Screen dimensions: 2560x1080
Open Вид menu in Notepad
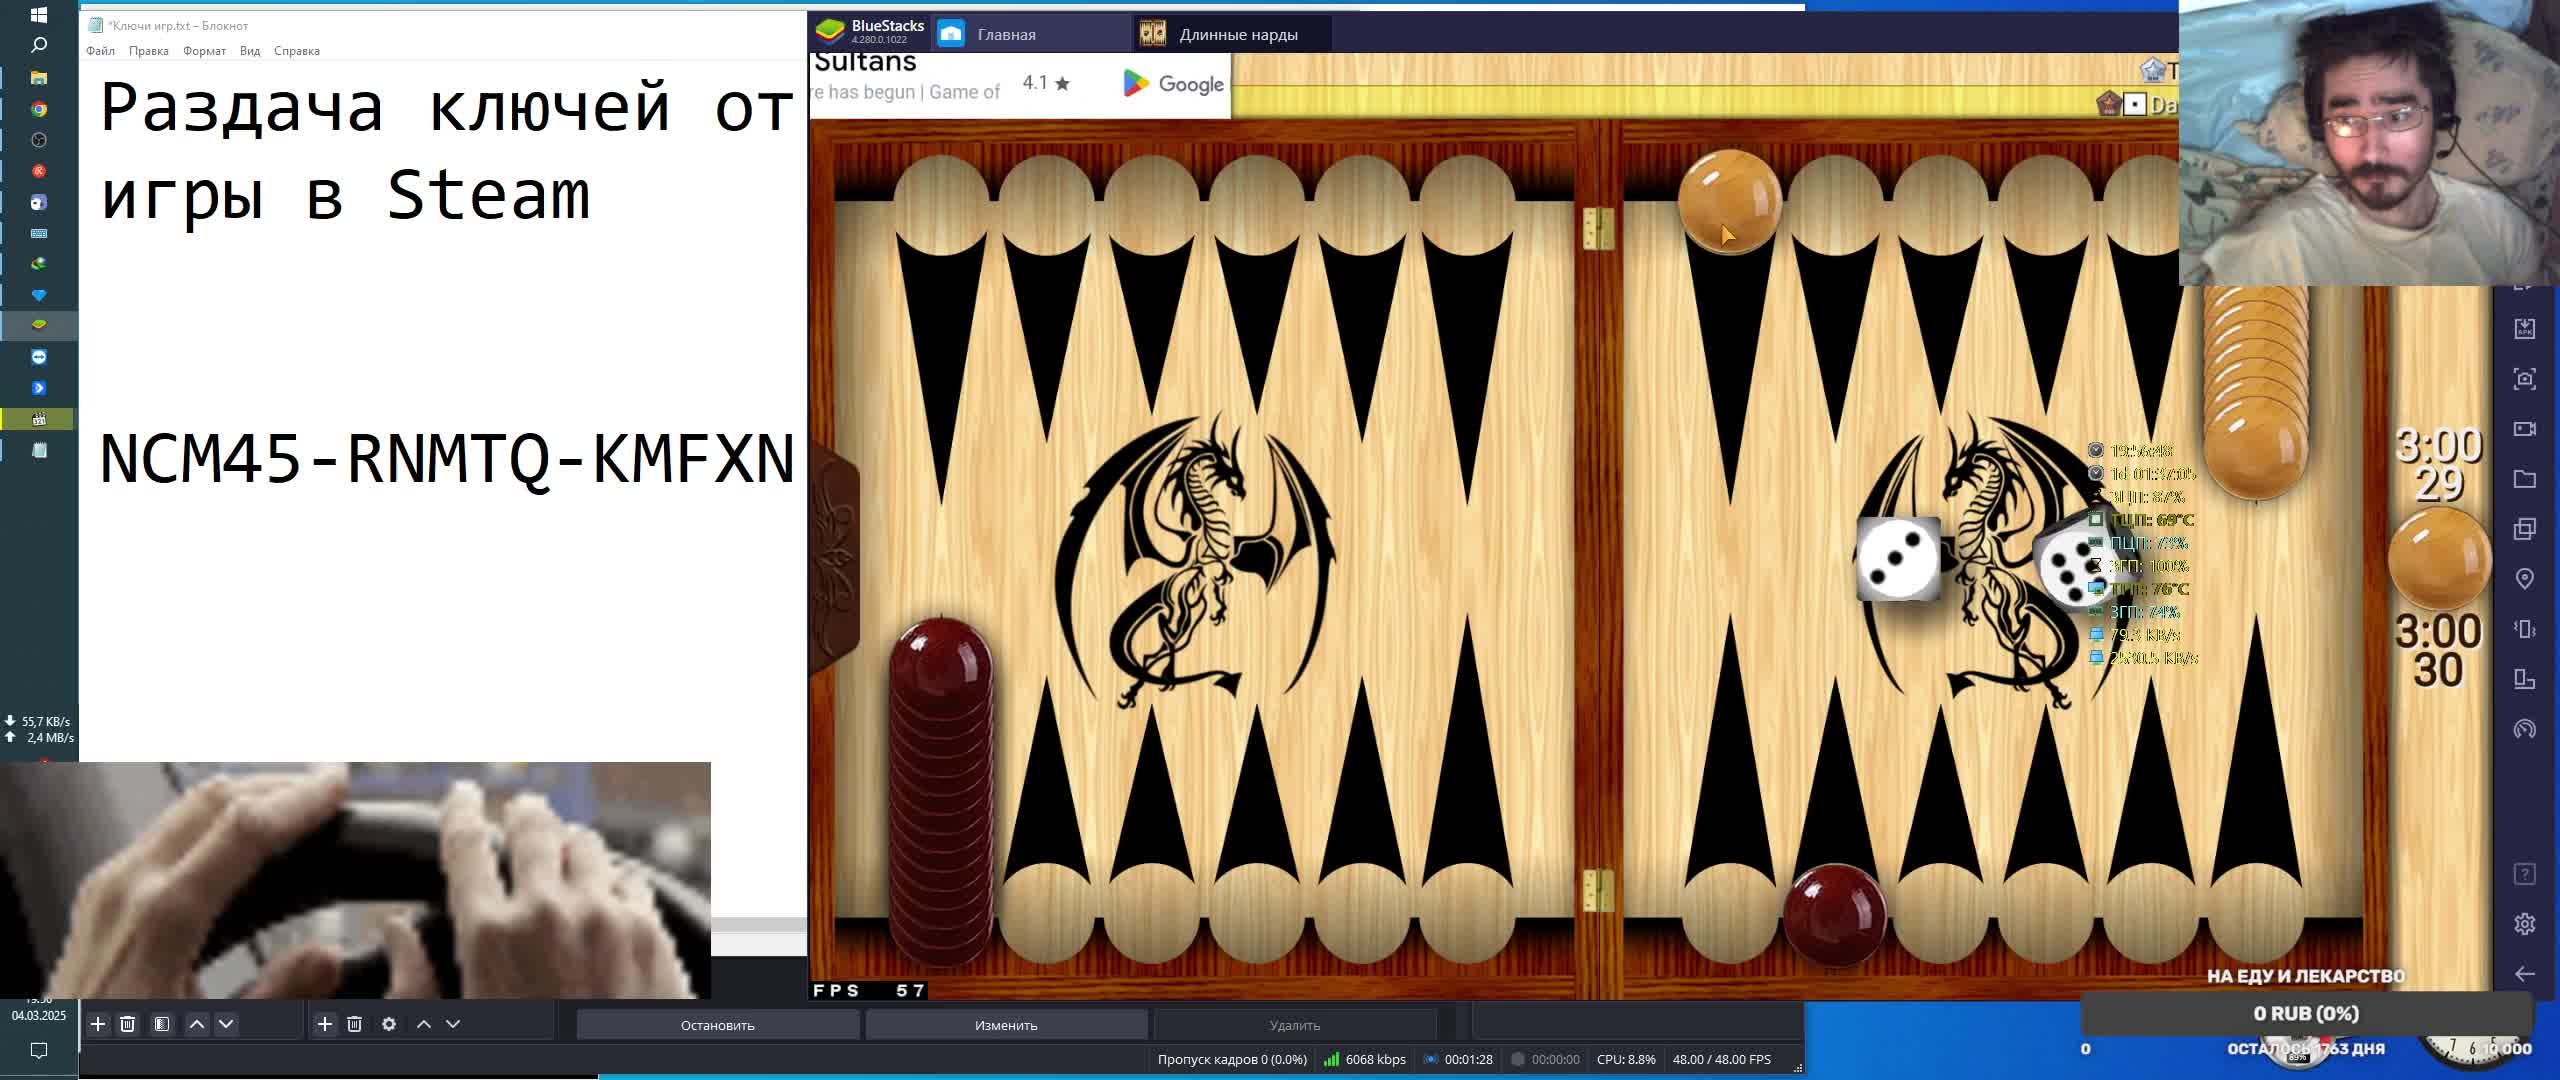coord(250,51)
